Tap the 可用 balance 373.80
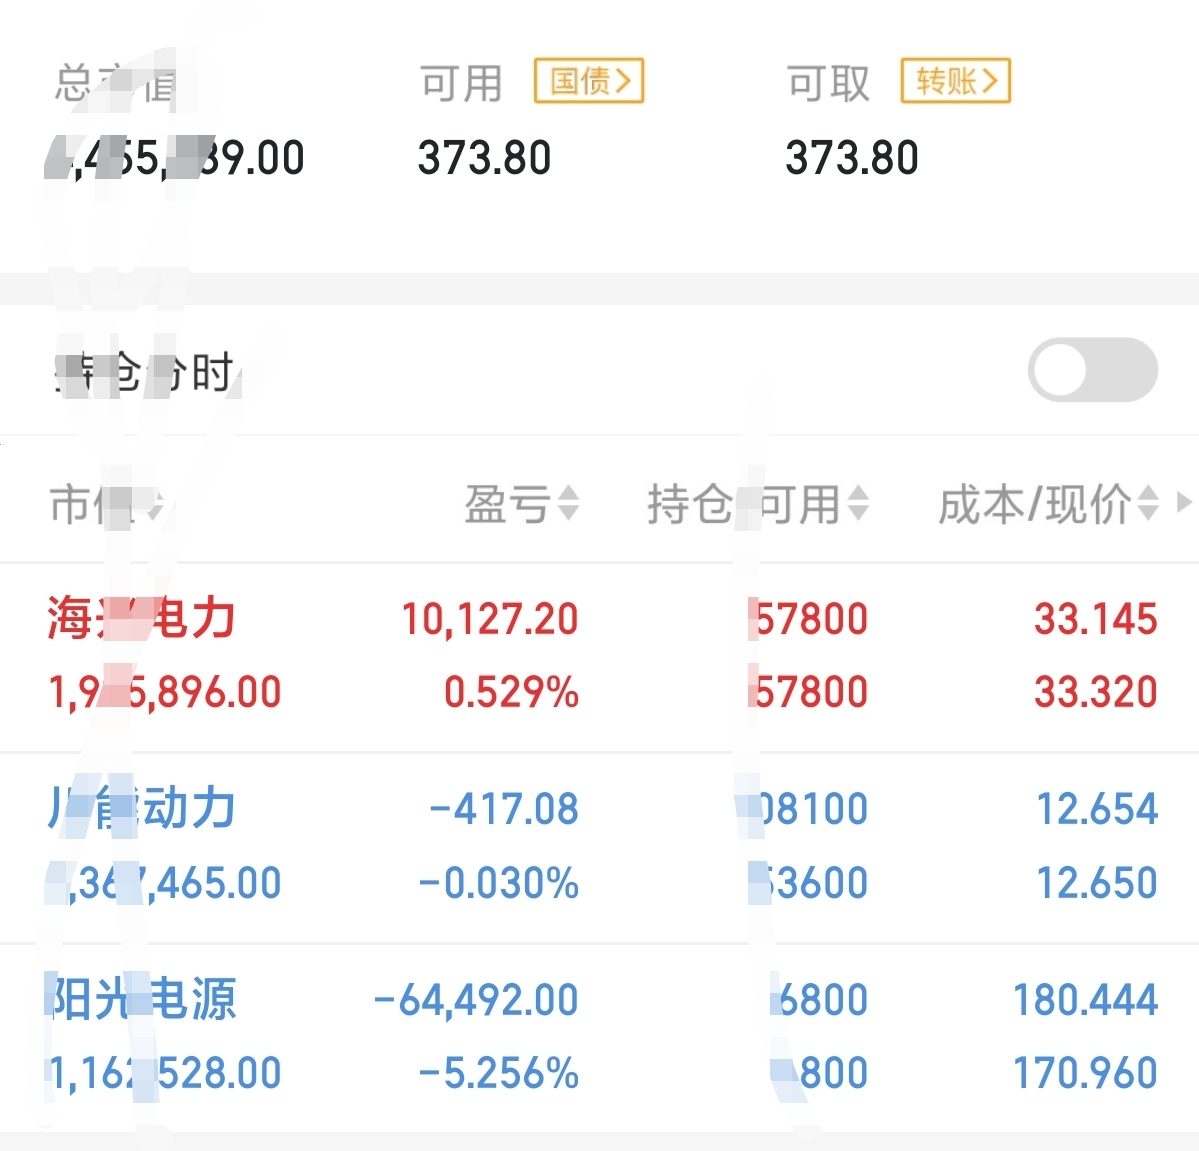 [484, 158]
